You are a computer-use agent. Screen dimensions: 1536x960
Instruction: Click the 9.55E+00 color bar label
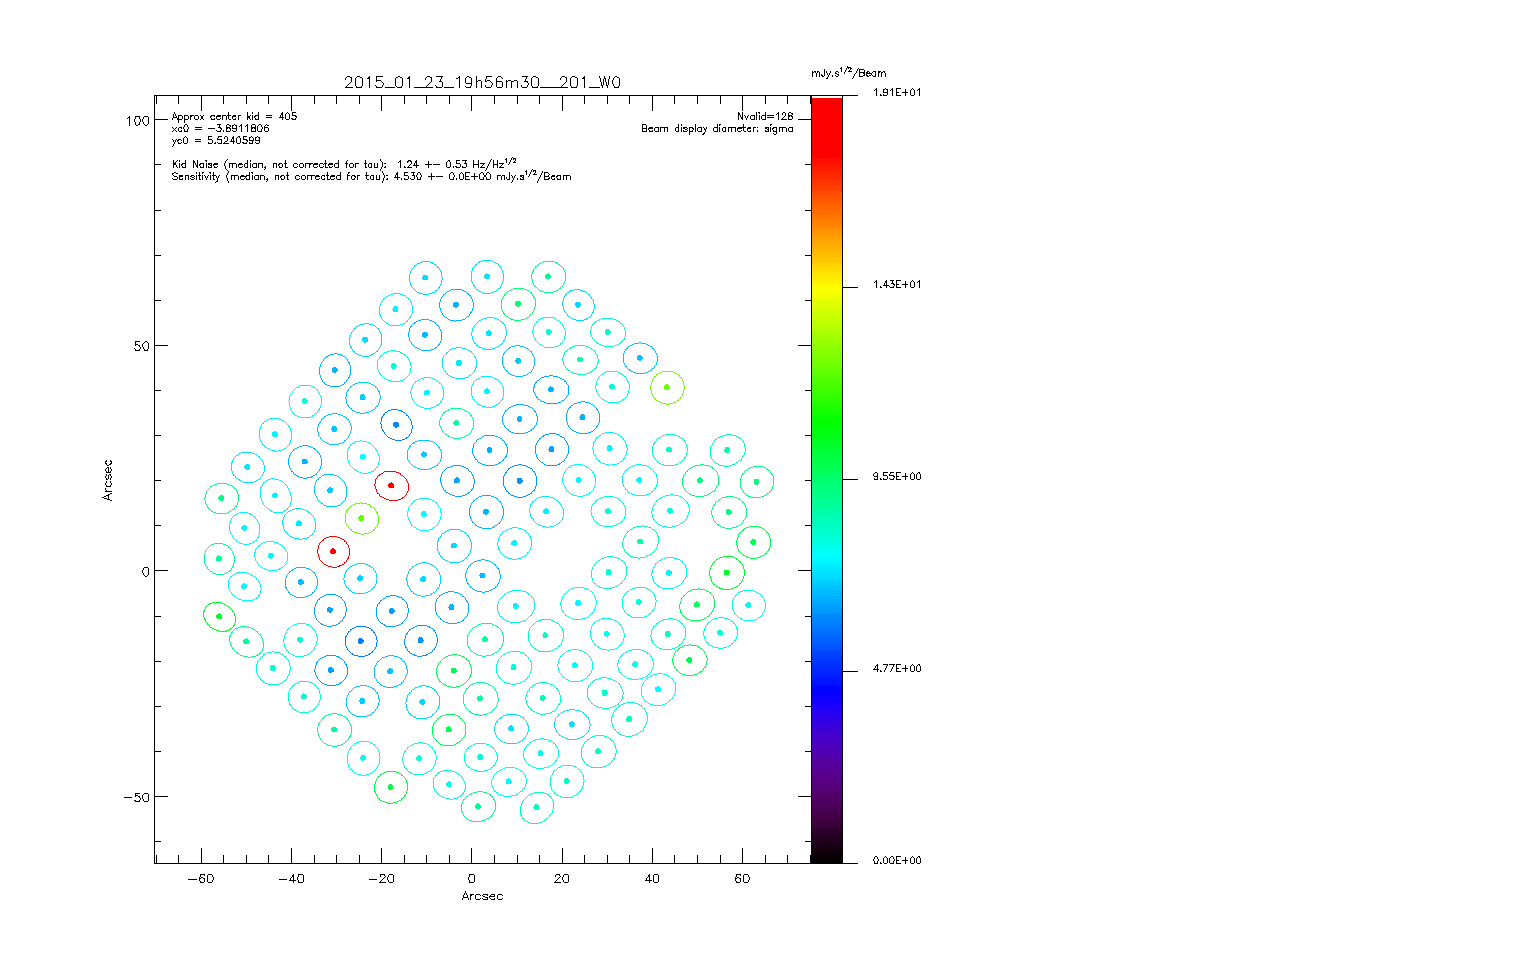[897, 477]
